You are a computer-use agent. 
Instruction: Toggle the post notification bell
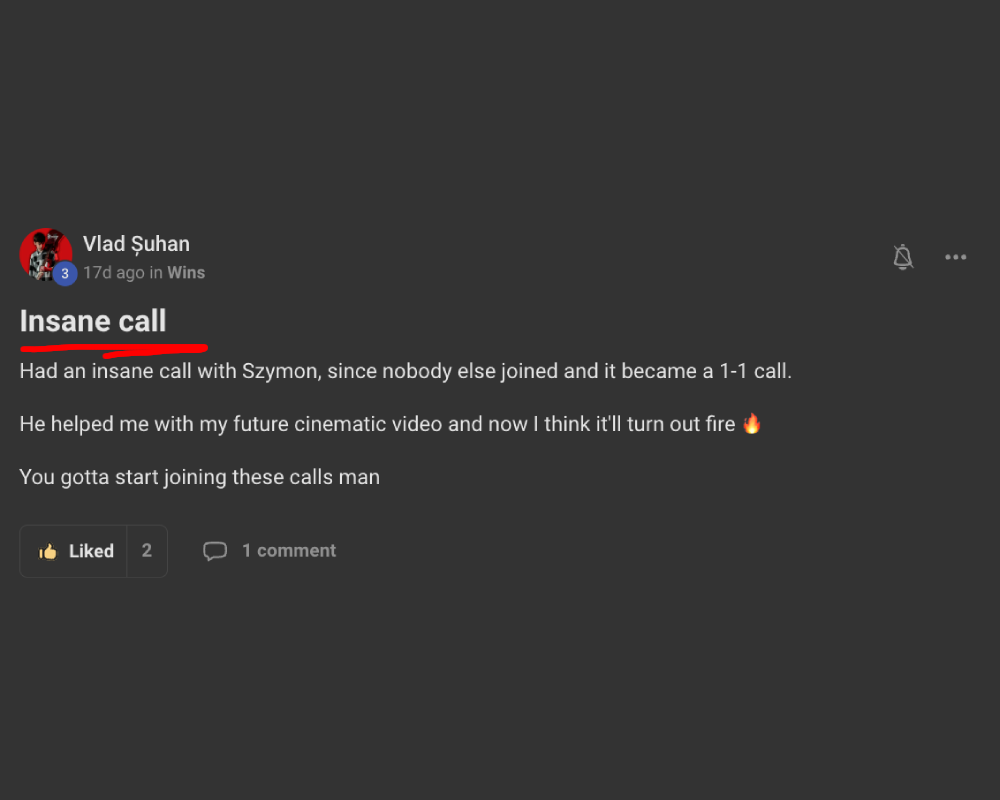point(903,257)
